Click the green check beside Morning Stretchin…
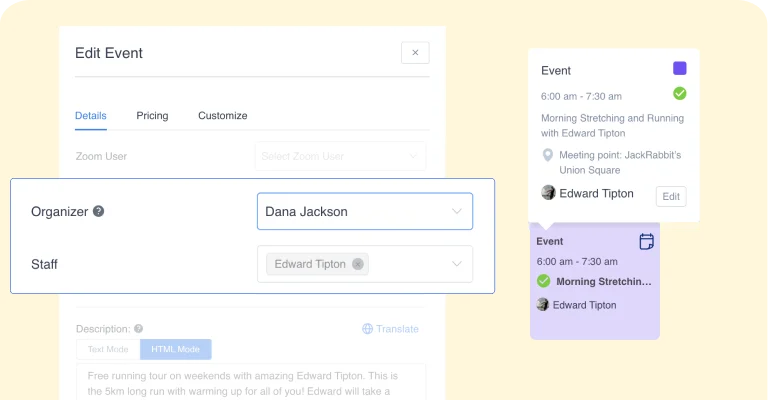 pos(543,281)
